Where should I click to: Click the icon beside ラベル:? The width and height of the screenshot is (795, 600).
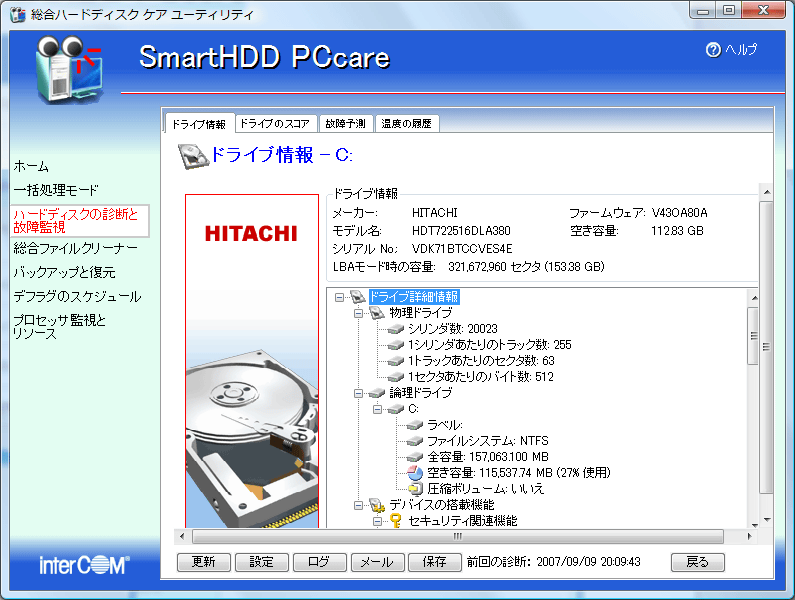[x=415, y=425]
